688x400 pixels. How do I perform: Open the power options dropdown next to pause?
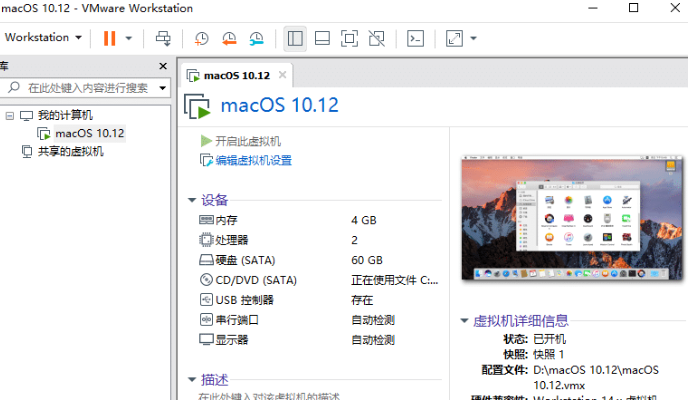click(129, 38)
